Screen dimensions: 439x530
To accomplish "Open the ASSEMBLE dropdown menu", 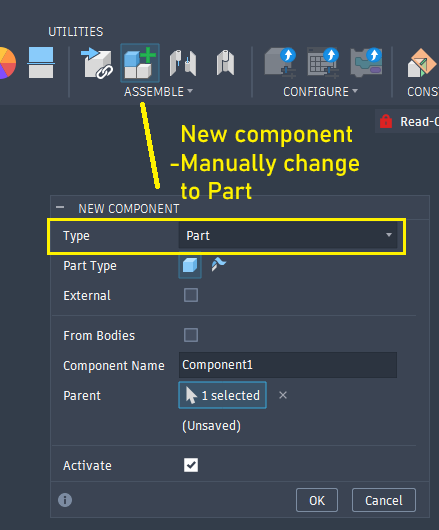I will (x=158, y=92).
